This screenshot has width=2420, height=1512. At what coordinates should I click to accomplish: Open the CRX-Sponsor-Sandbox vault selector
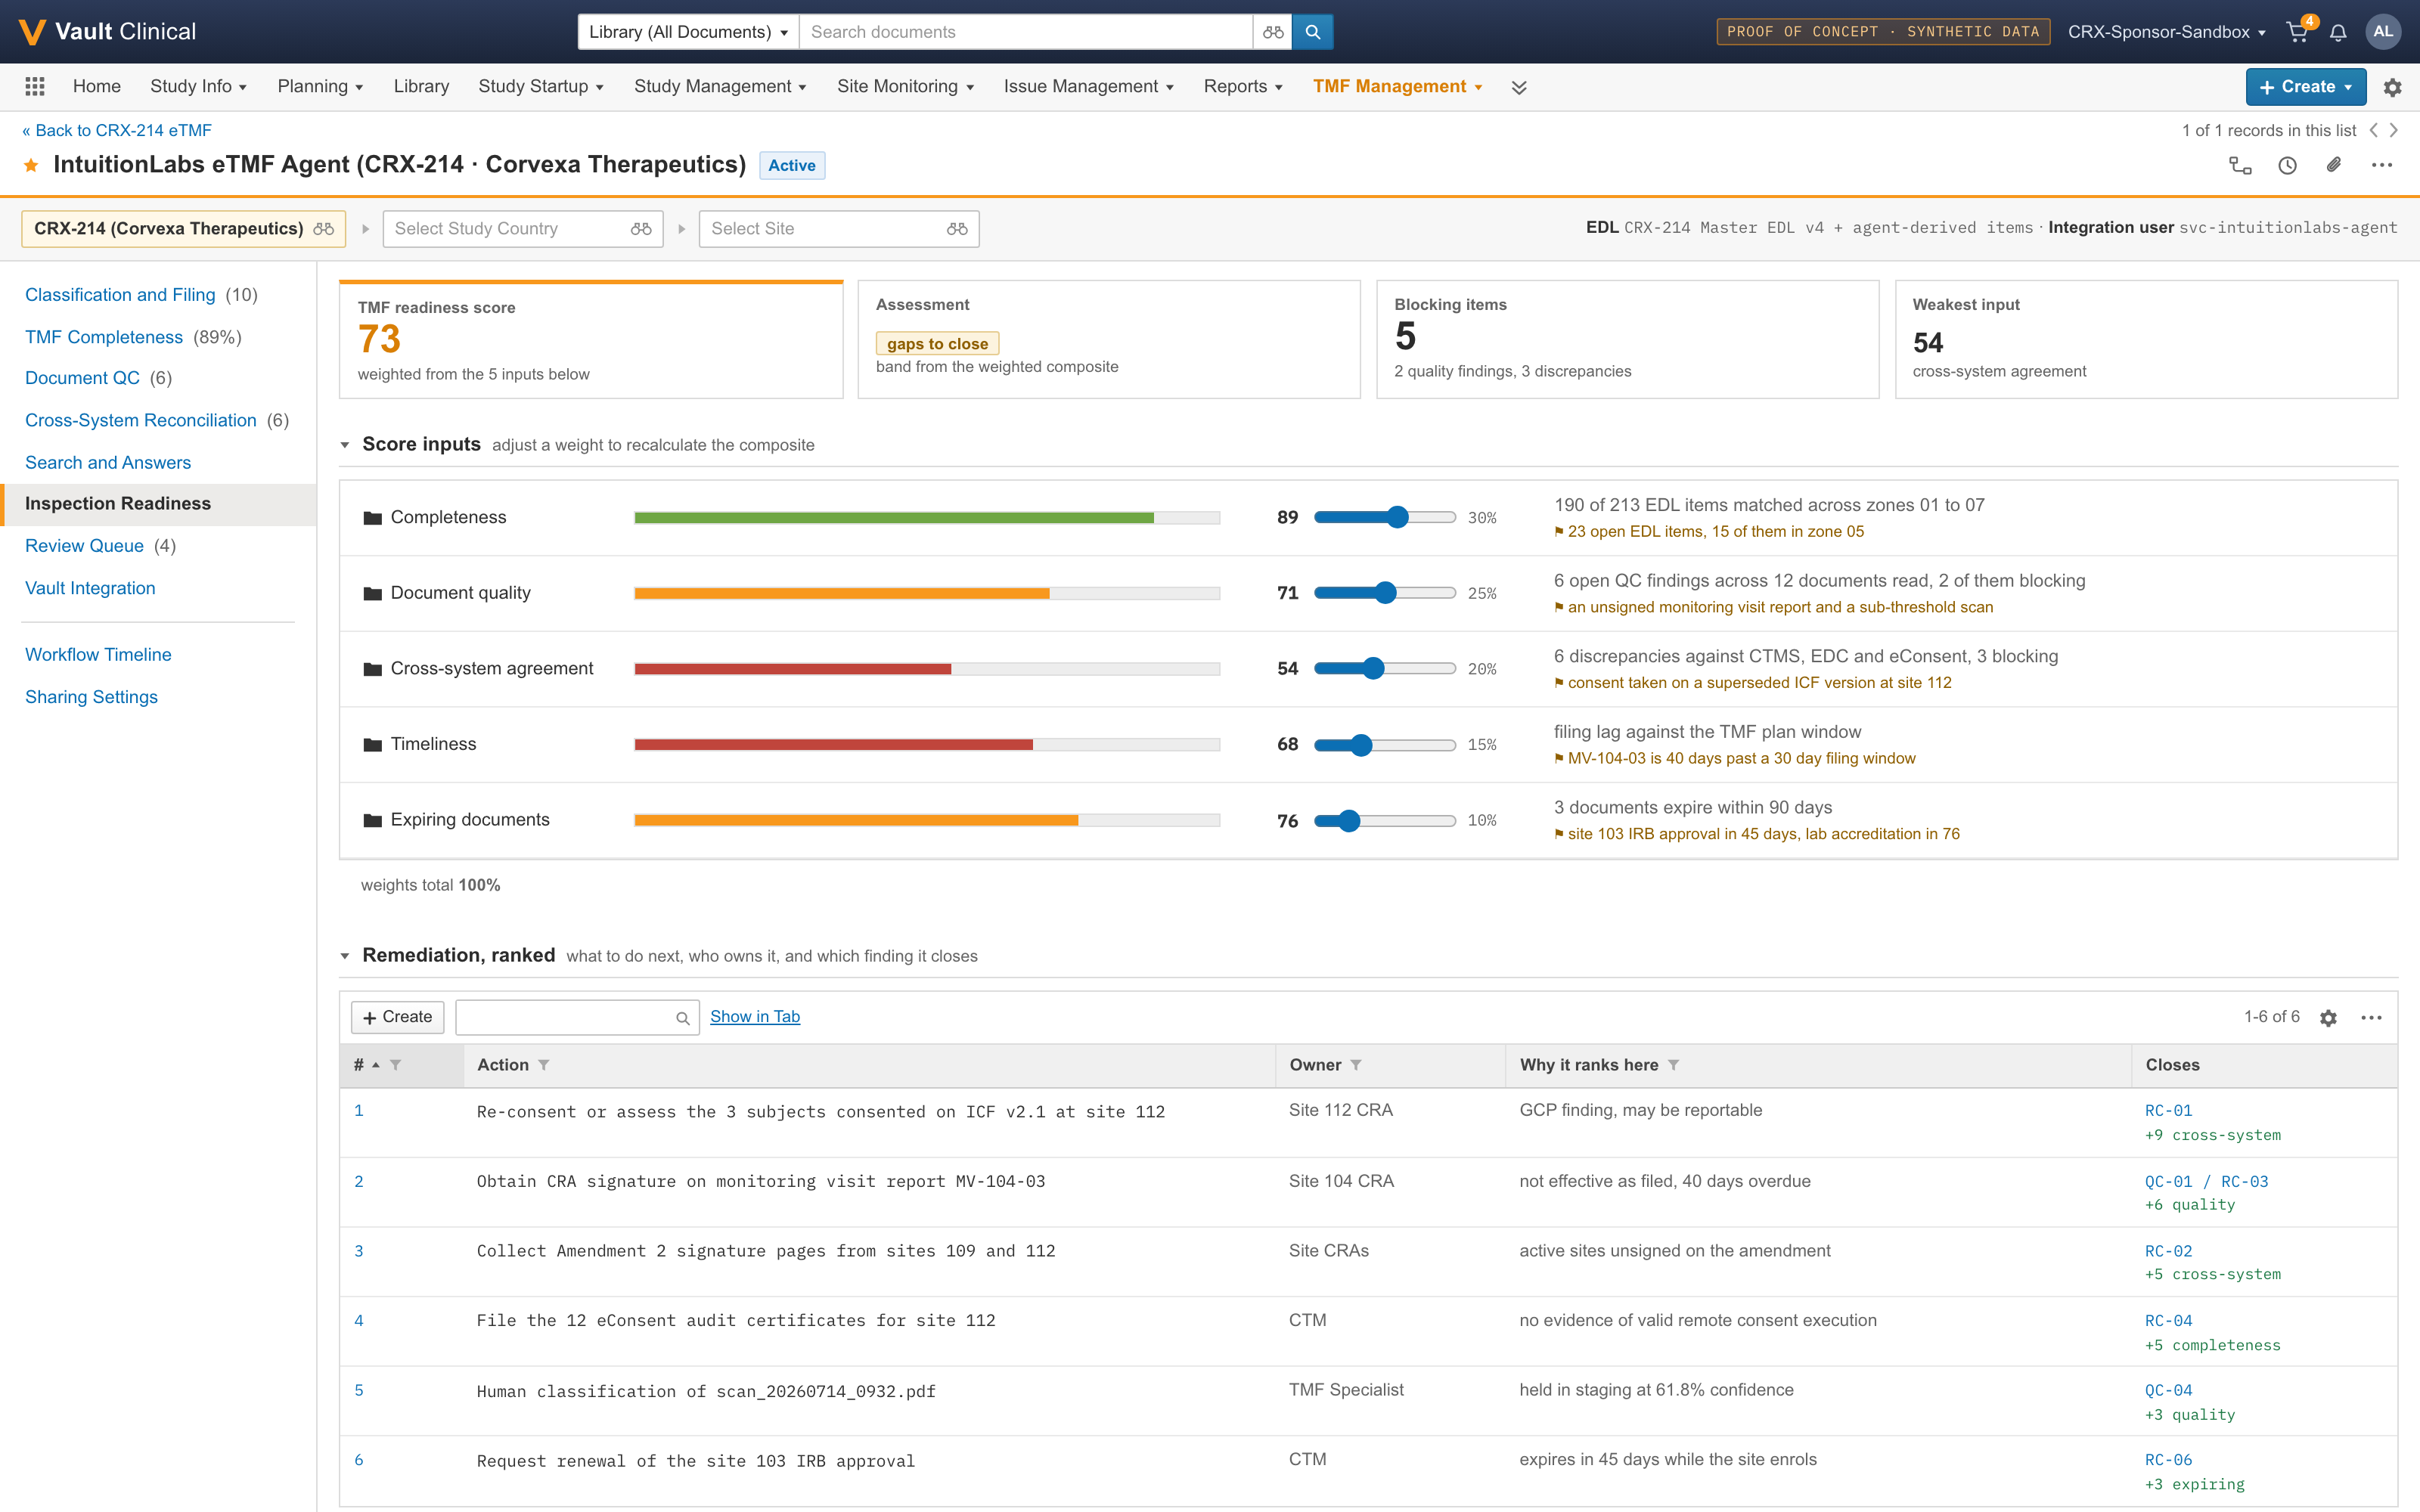tap(2166, 32)
